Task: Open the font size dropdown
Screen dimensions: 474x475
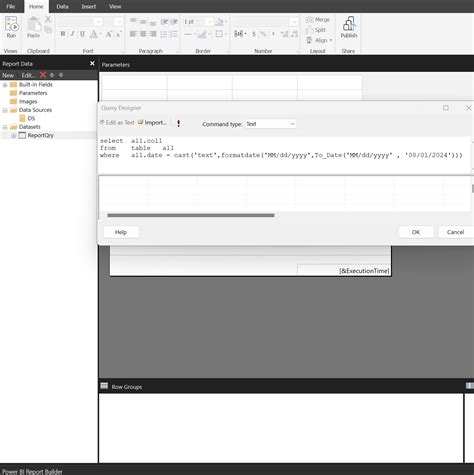Action: pos(119,22)
